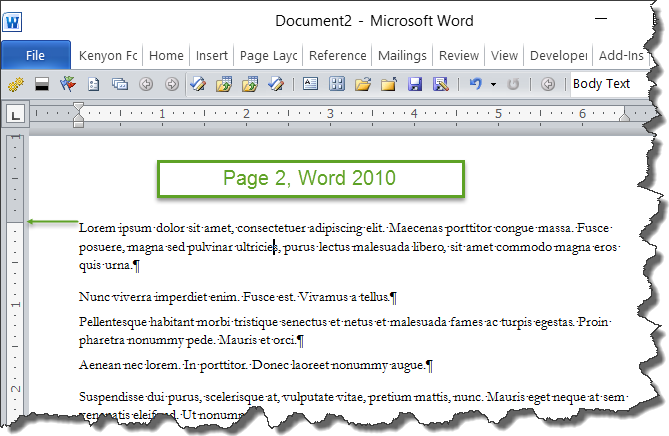This screenshot has width=669, height=436.
Task: Click the first line indent marker on ruler
Action: [x=78, y=108]
